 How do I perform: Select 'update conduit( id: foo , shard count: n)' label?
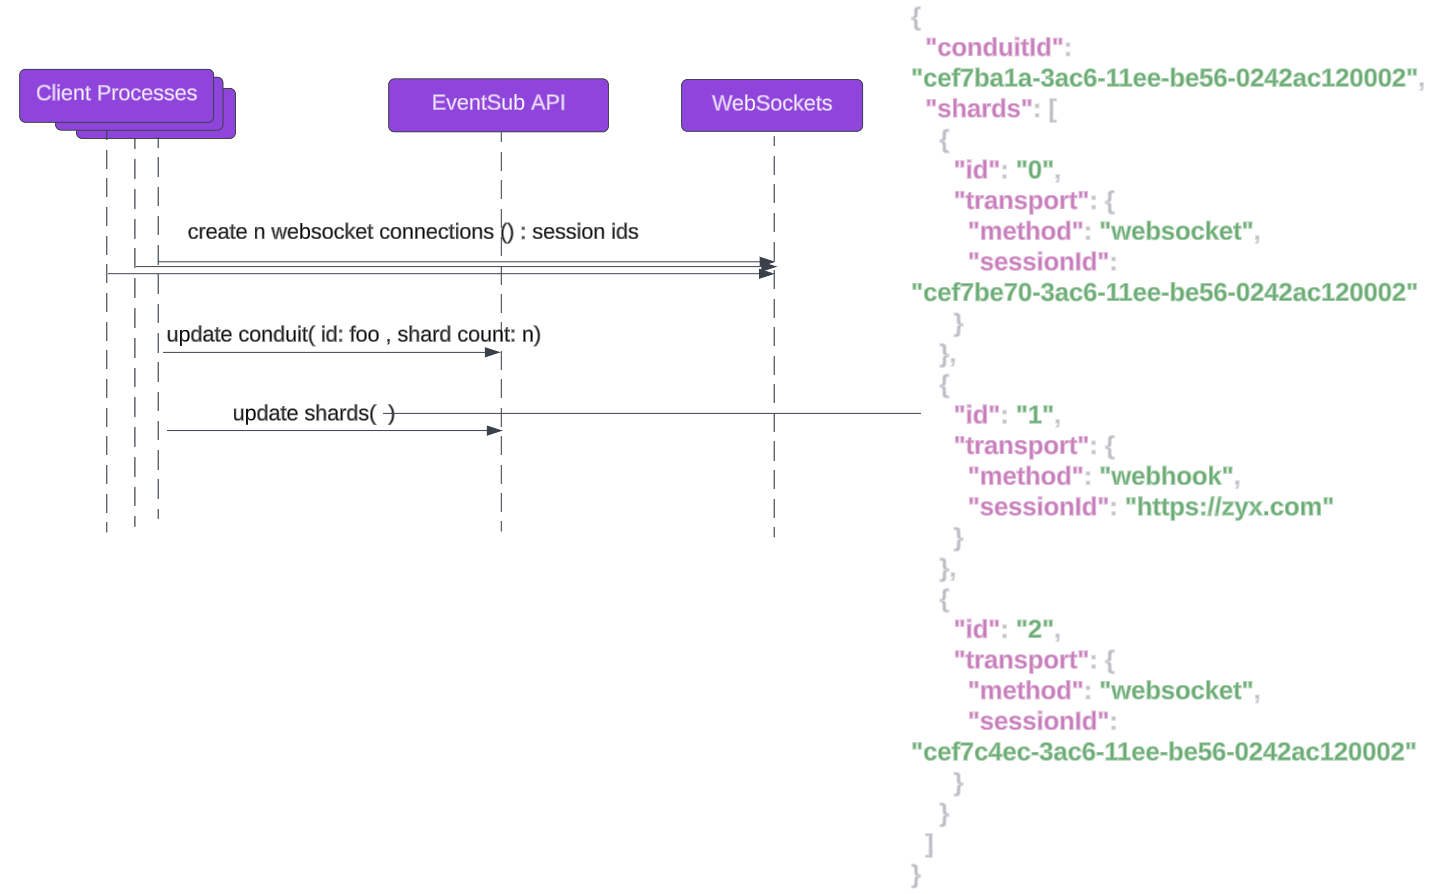353,335
